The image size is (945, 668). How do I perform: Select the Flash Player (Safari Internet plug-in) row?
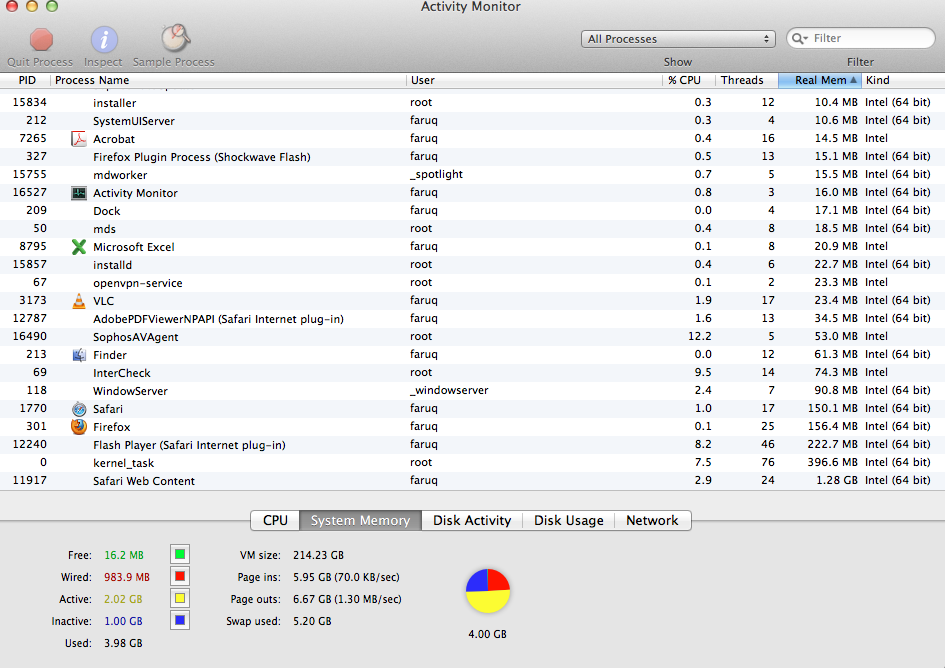click(x=472, y=444)
